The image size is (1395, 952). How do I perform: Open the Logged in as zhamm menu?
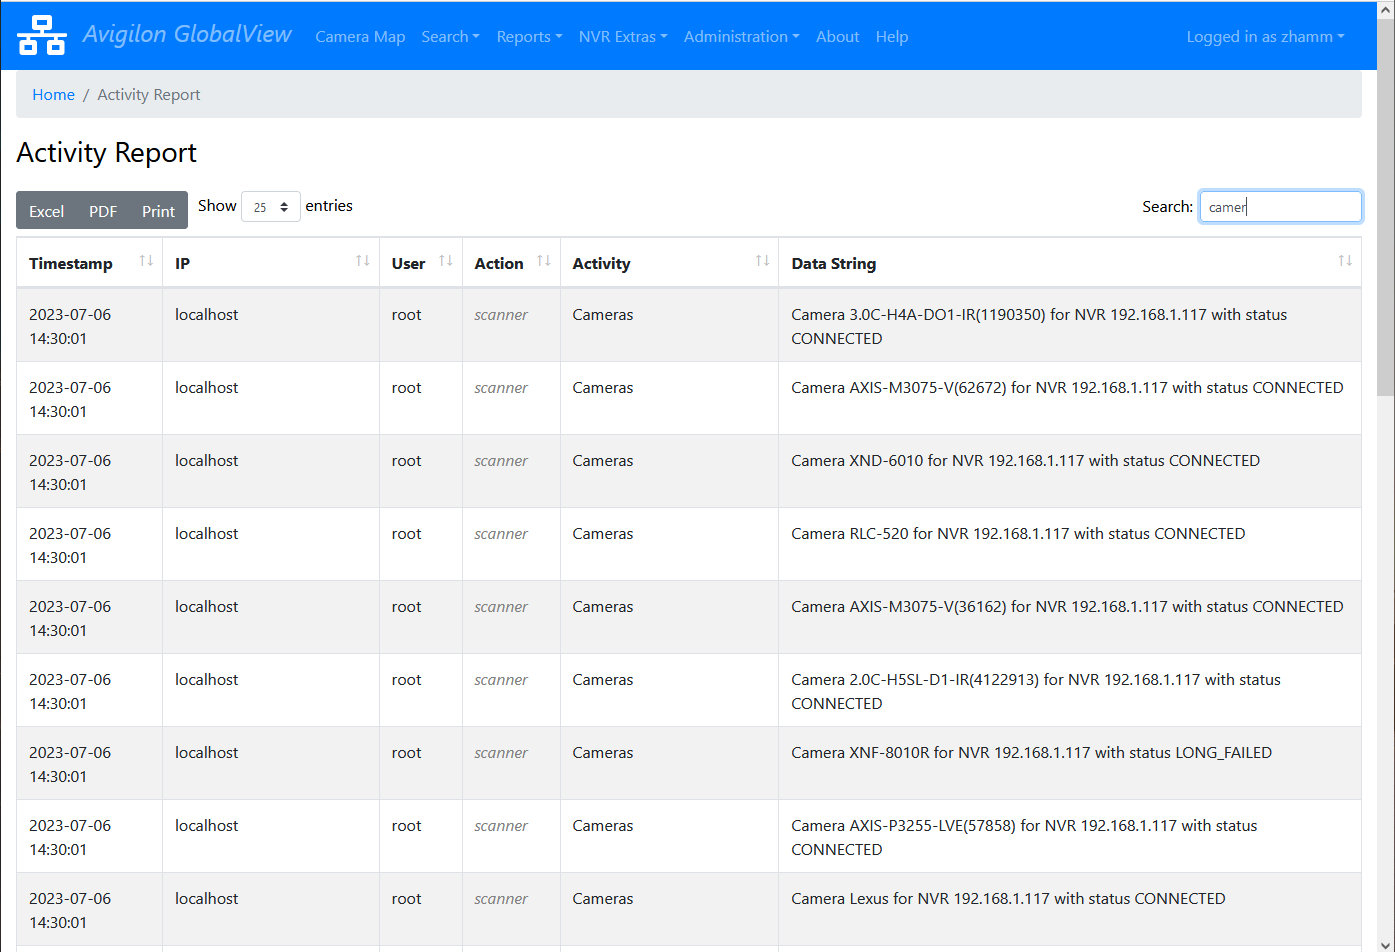(x=1265, y=36)
